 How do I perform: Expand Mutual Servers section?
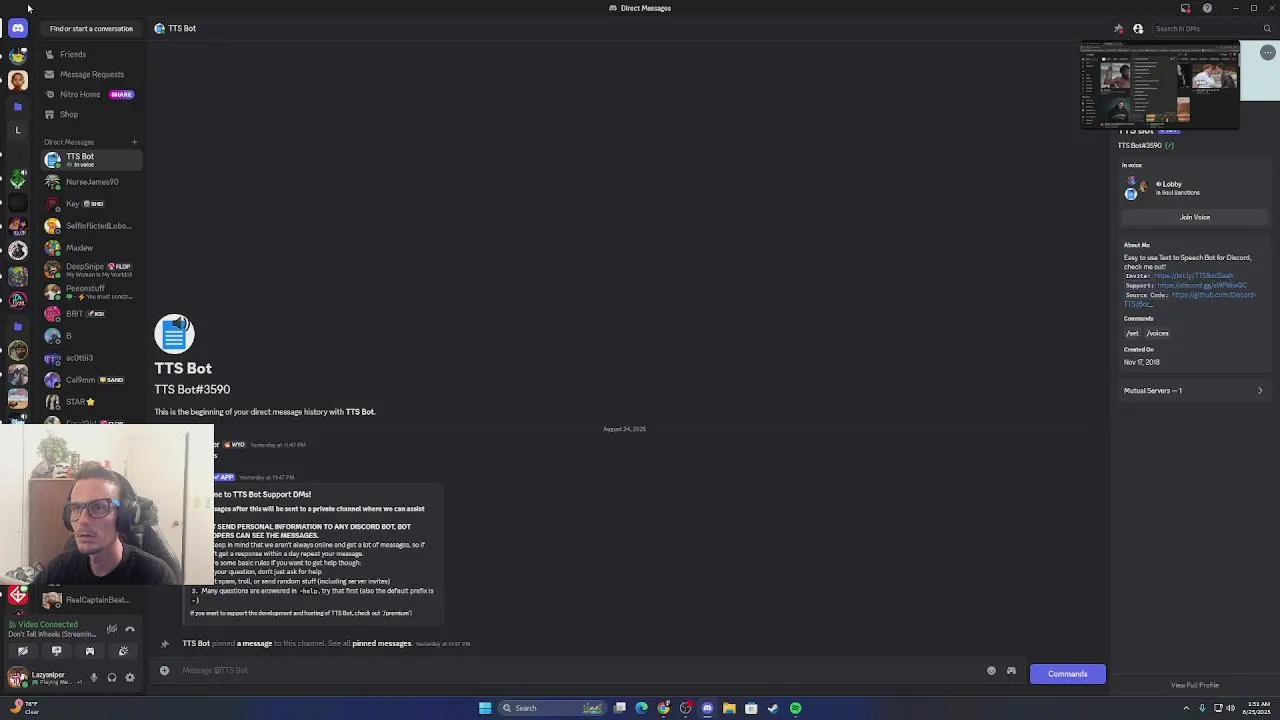[1193, 391]
